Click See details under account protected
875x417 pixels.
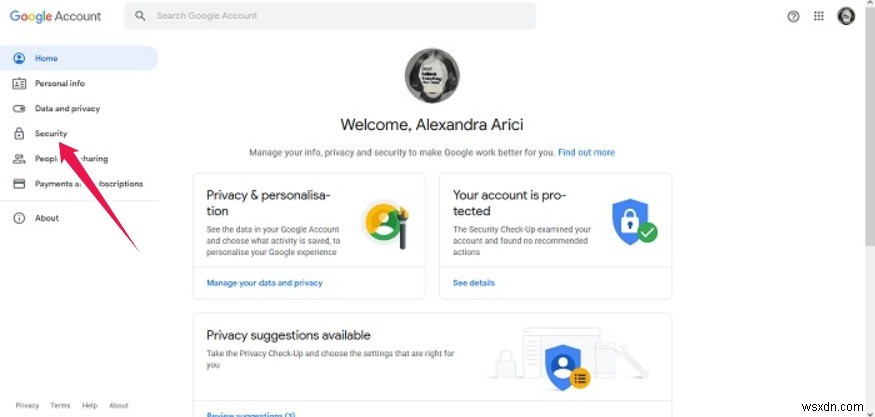[474, 283]
